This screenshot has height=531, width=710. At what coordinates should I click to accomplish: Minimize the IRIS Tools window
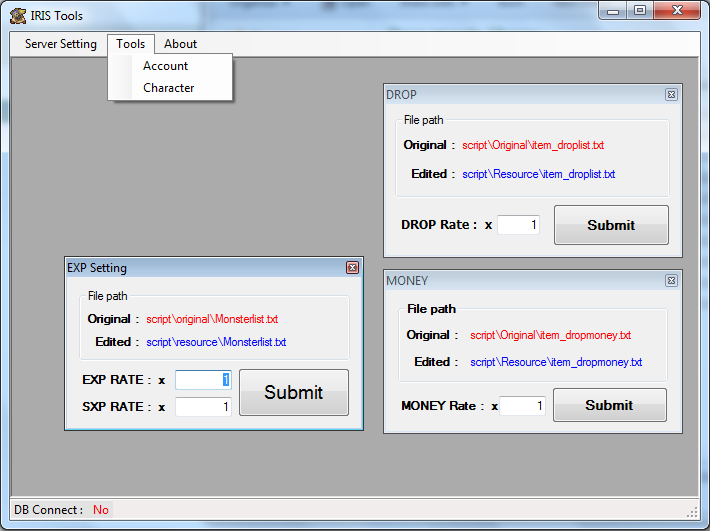coord(614,11)
